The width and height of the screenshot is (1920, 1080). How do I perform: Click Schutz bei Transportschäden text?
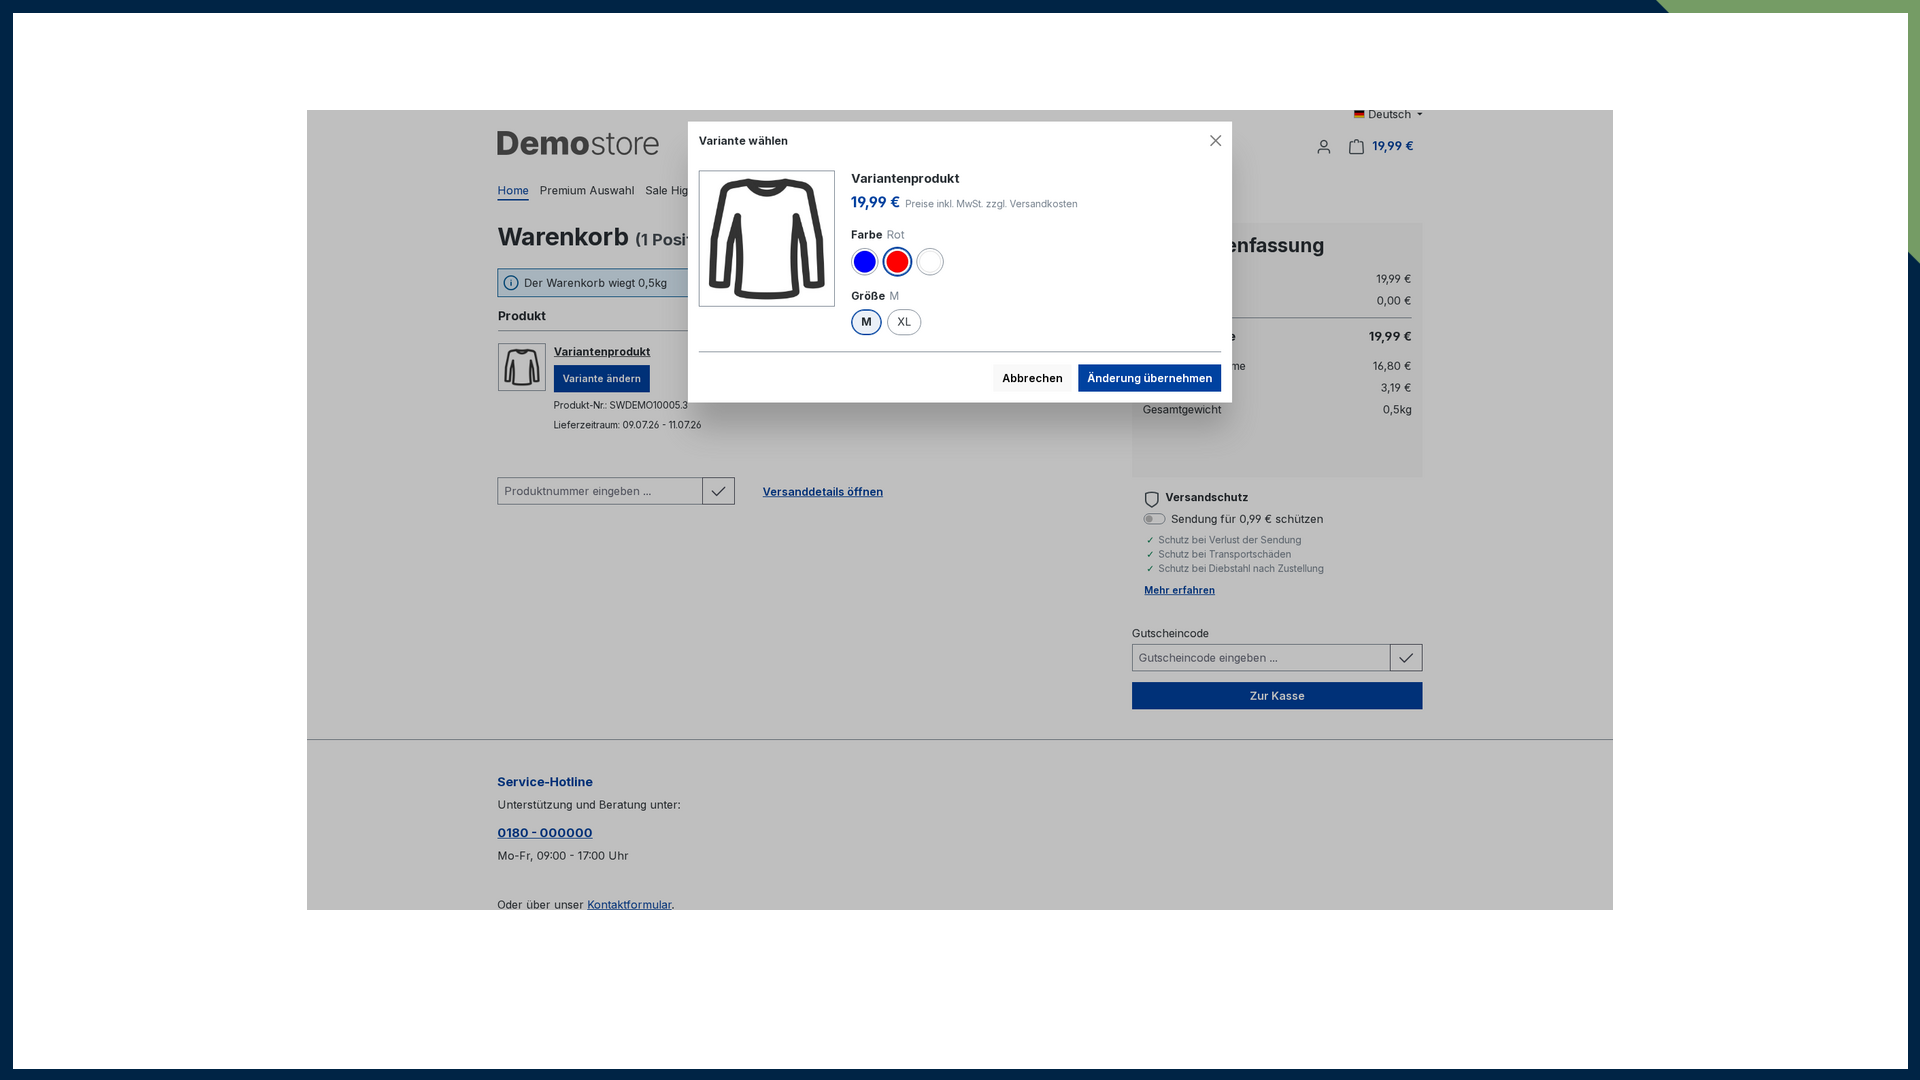coord(1224,555)
